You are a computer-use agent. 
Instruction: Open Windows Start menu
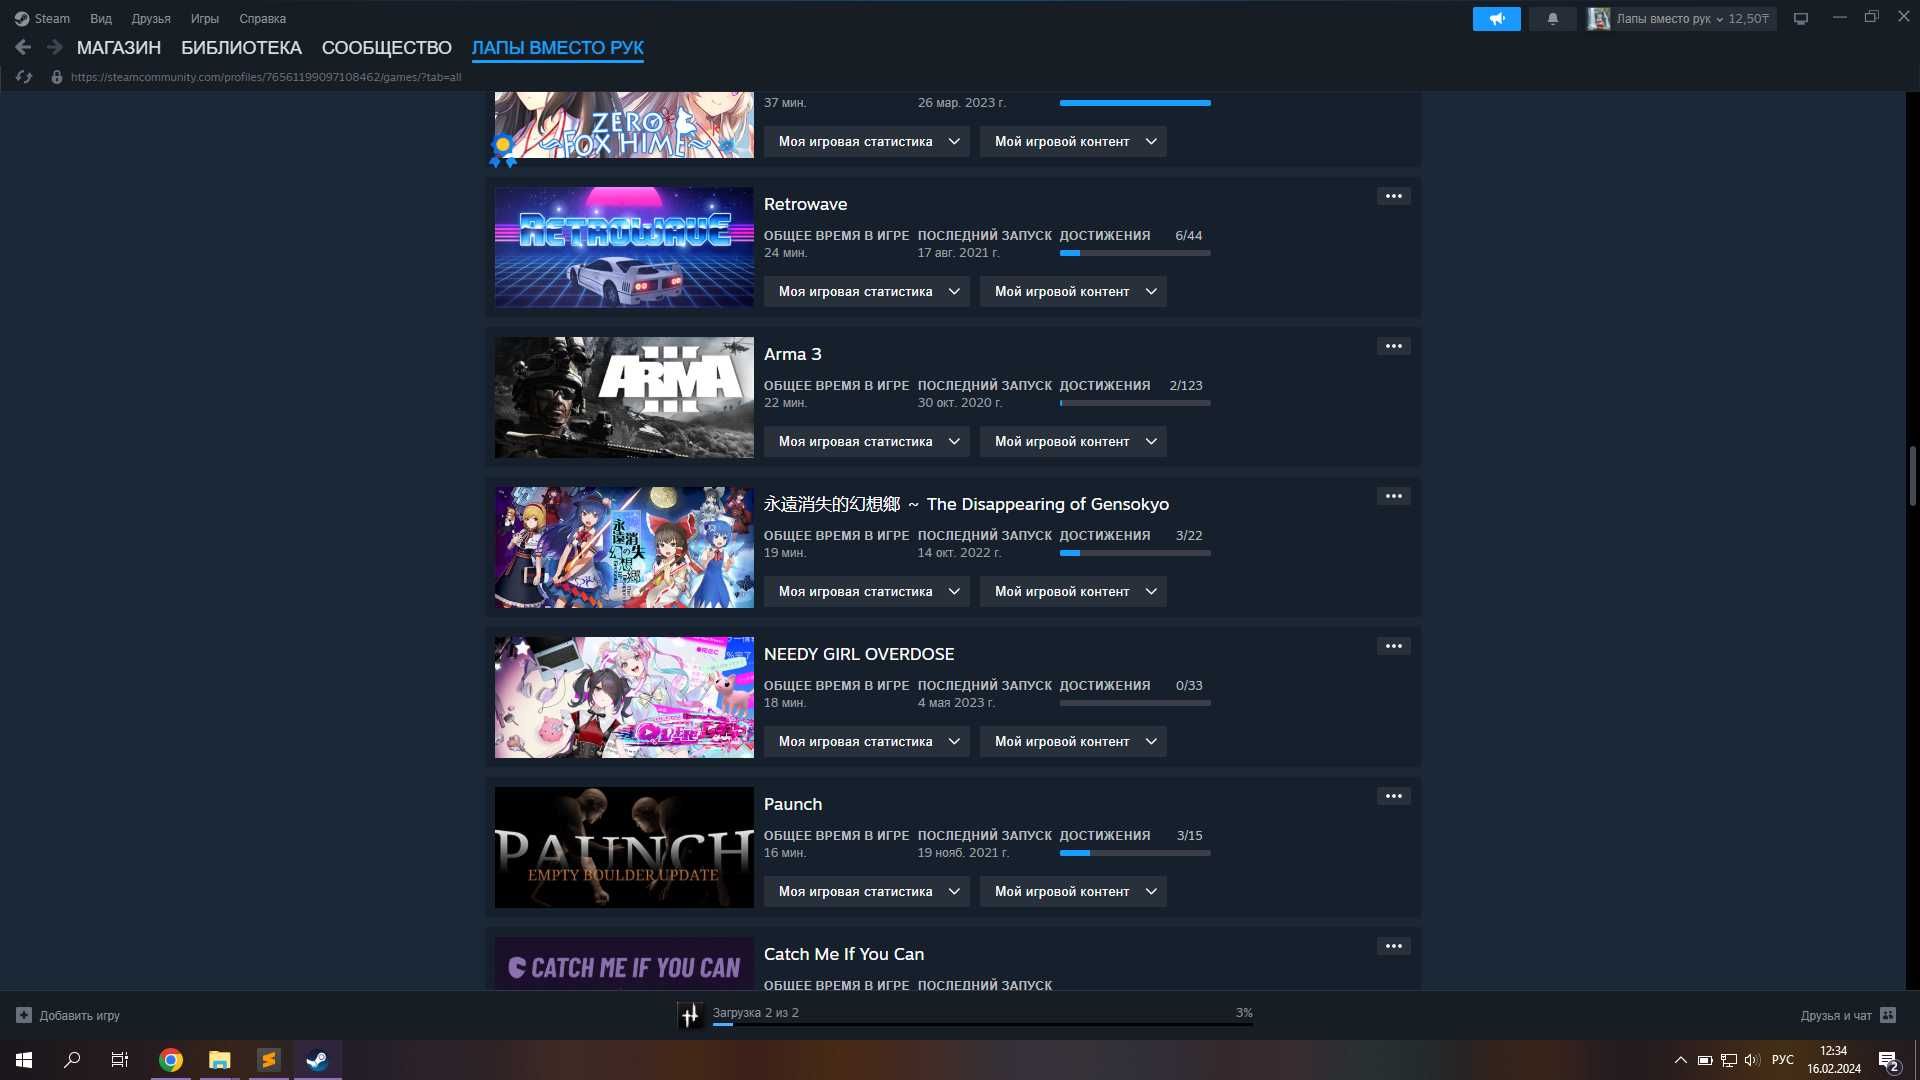point(24,1060)
